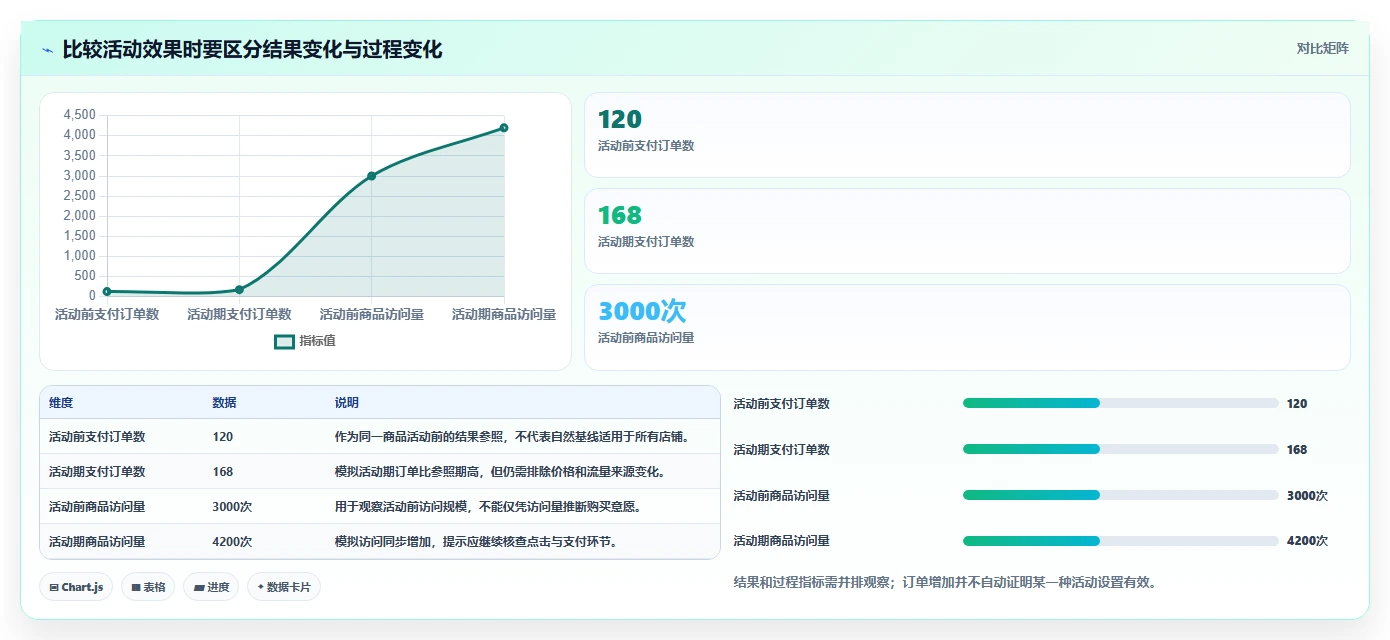Image resolution: width=1390 pixels, height=640 pixels.
Task: Click table data cell 120
Action: (223, 437)
